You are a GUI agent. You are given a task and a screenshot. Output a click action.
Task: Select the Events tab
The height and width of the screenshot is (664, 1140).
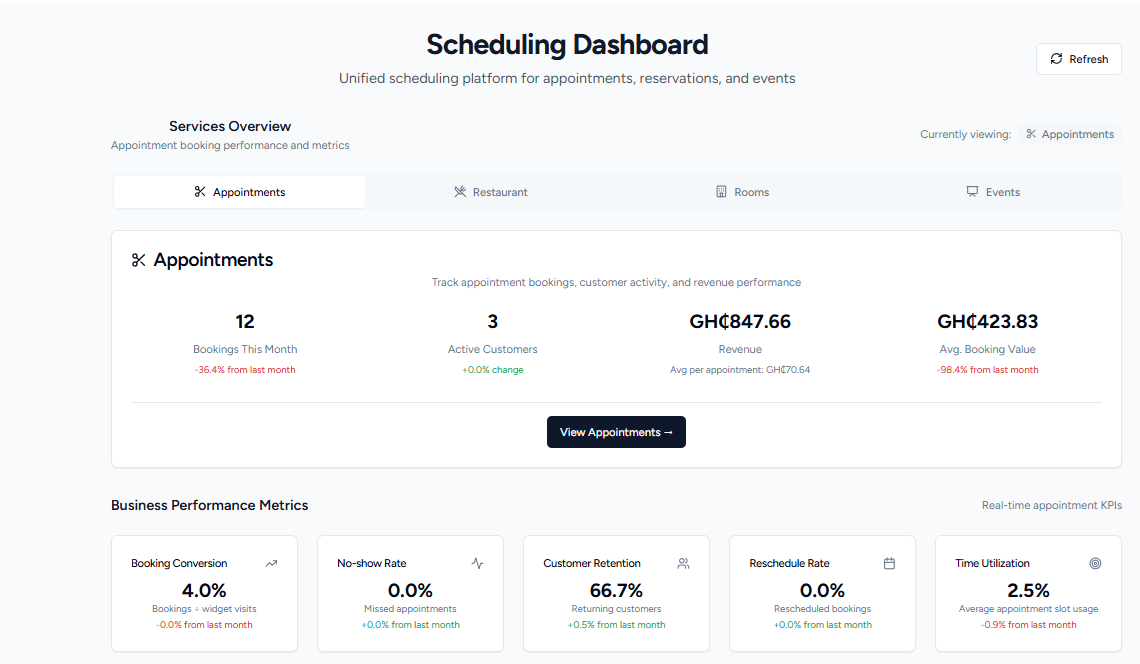click(x=993, y=192)
